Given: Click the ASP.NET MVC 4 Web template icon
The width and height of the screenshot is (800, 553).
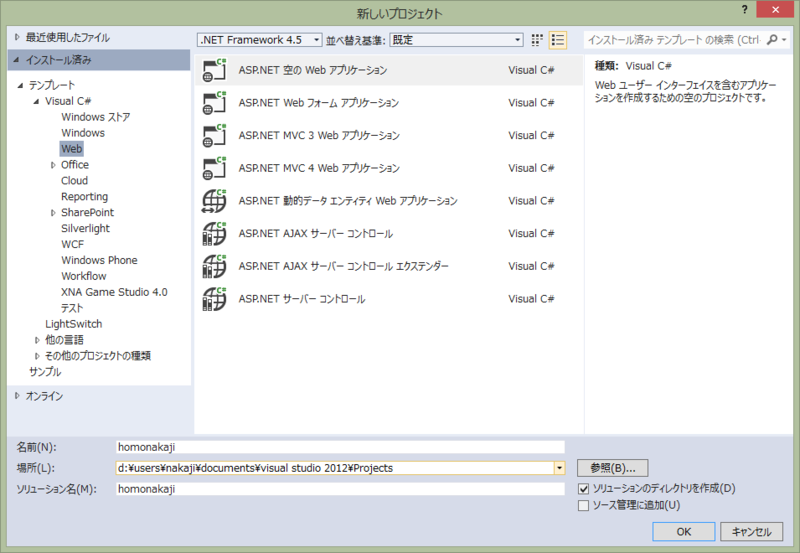Looking at the screenshot, I should coord(214,168).
